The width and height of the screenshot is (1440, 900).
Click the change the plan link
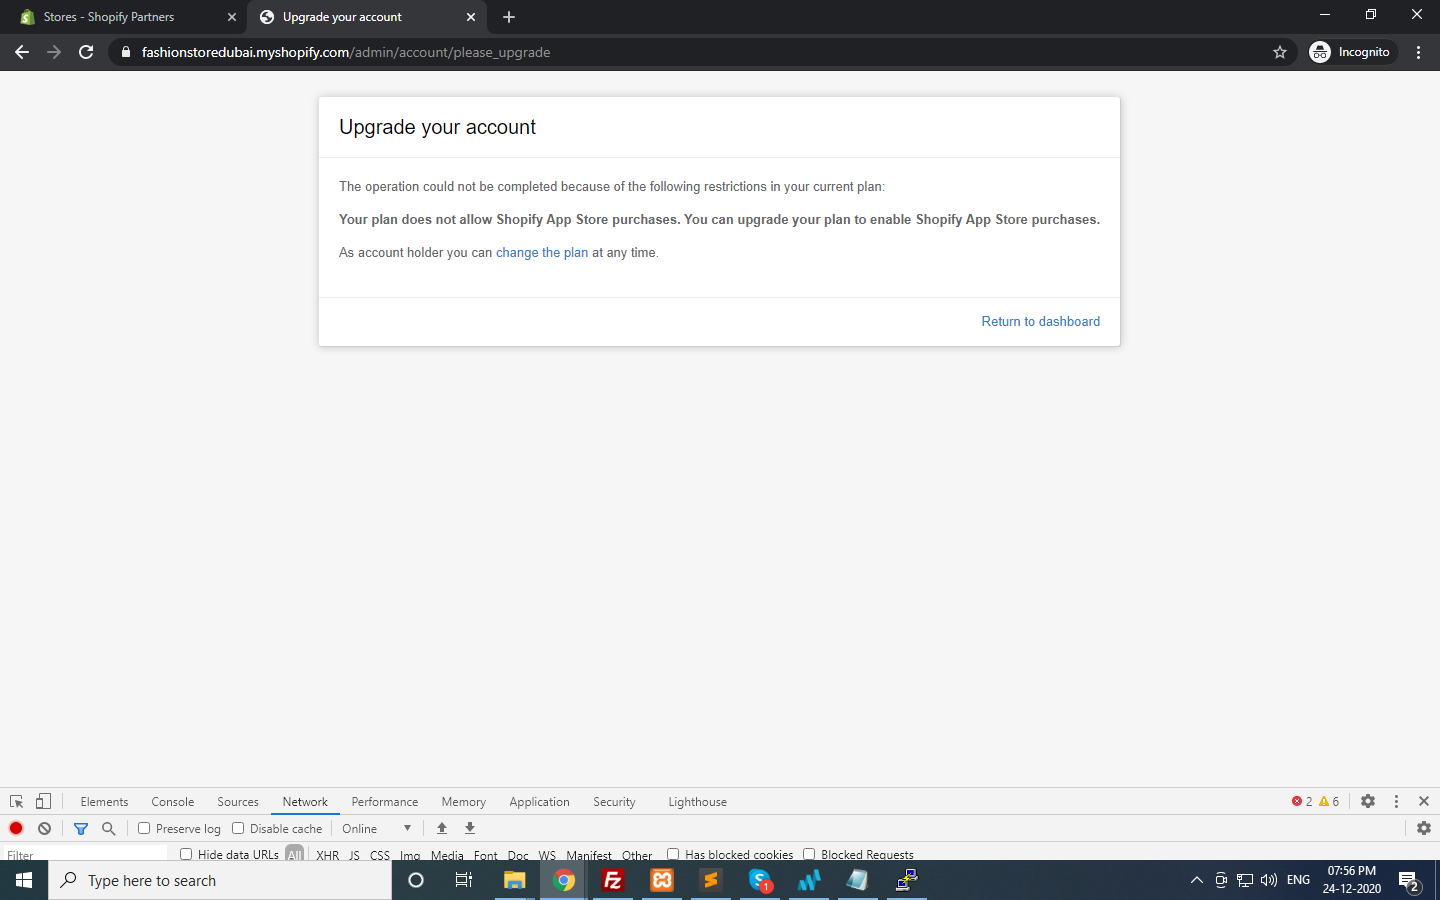[x=542, y=252]
